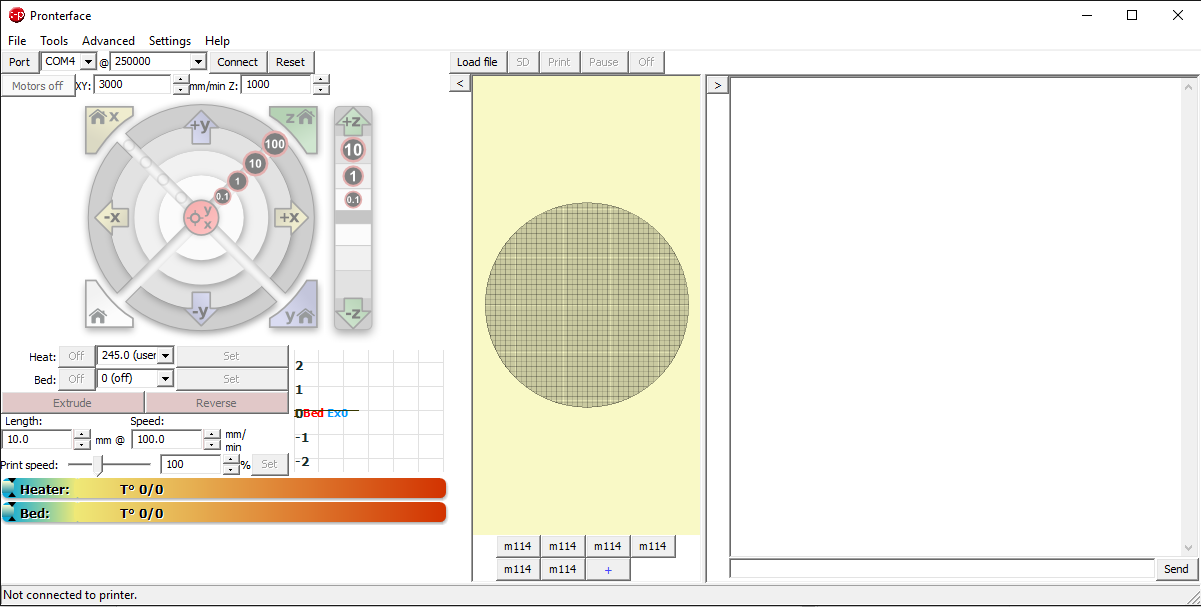Select the 100mm move distance on the jog wheel
This screenshot has height=607, width=1201.
(x=274, y=143)
